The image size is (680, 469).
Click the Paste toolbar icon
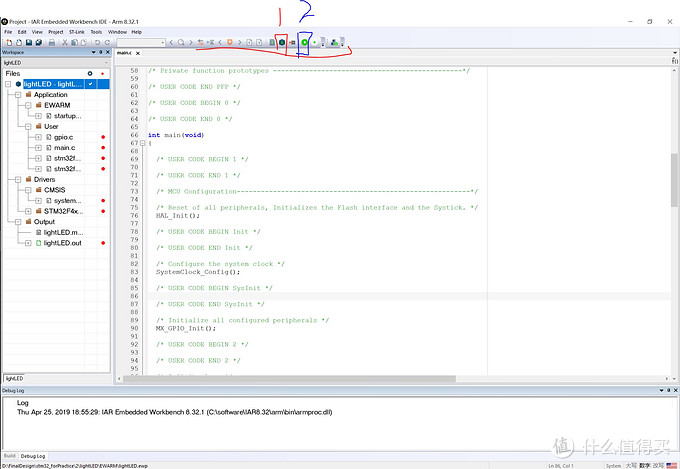tap(83, 43)
